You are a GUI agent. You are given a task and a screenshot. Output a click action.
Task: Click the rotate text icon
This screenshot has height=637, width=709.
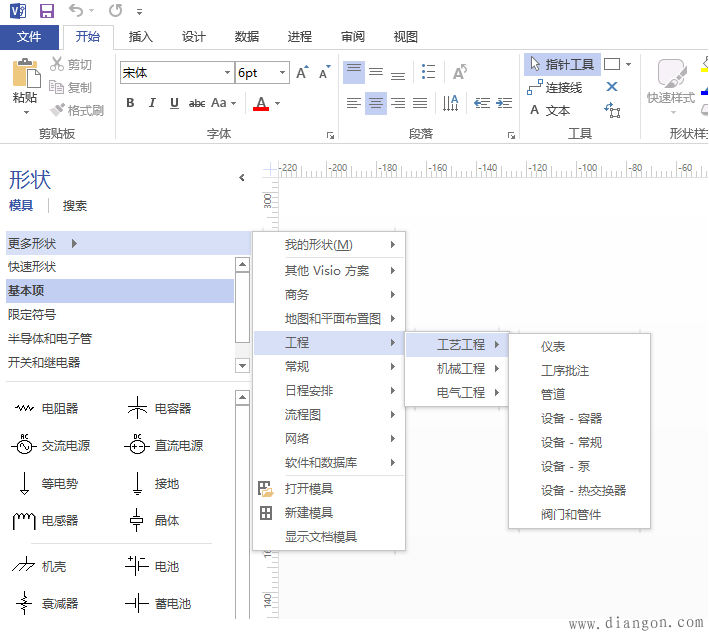460,72
